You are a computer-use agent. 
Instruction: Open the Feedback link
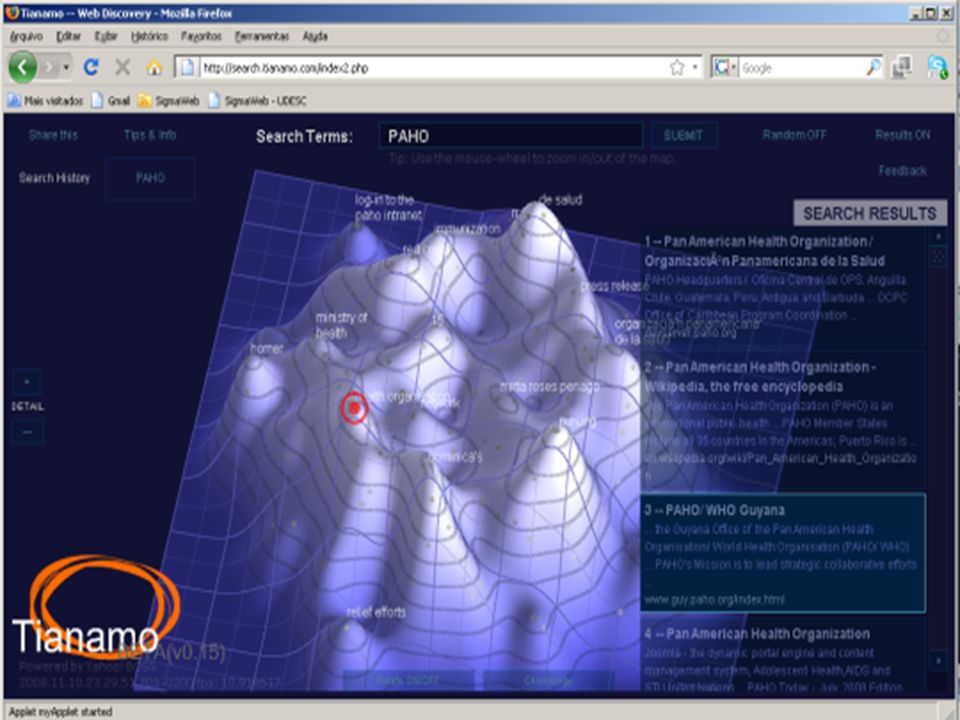point(902,170)
